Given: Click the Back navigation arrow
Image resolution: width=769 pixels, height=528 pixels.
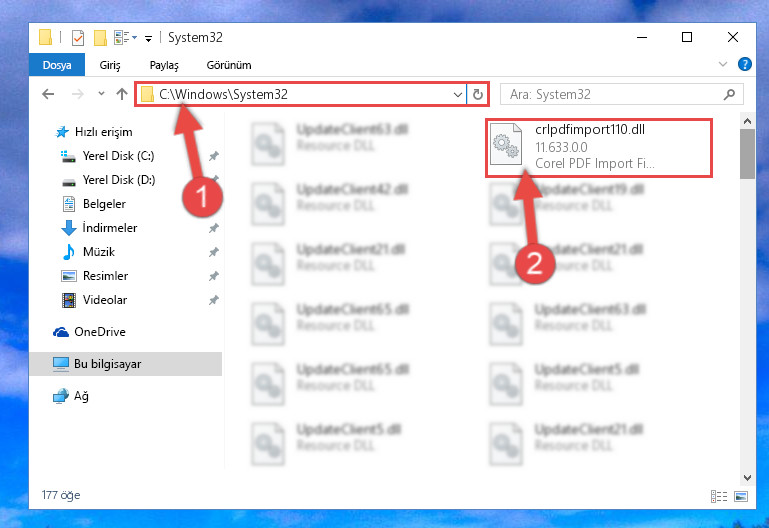Looking at the screenshot, I should point(48,94).
